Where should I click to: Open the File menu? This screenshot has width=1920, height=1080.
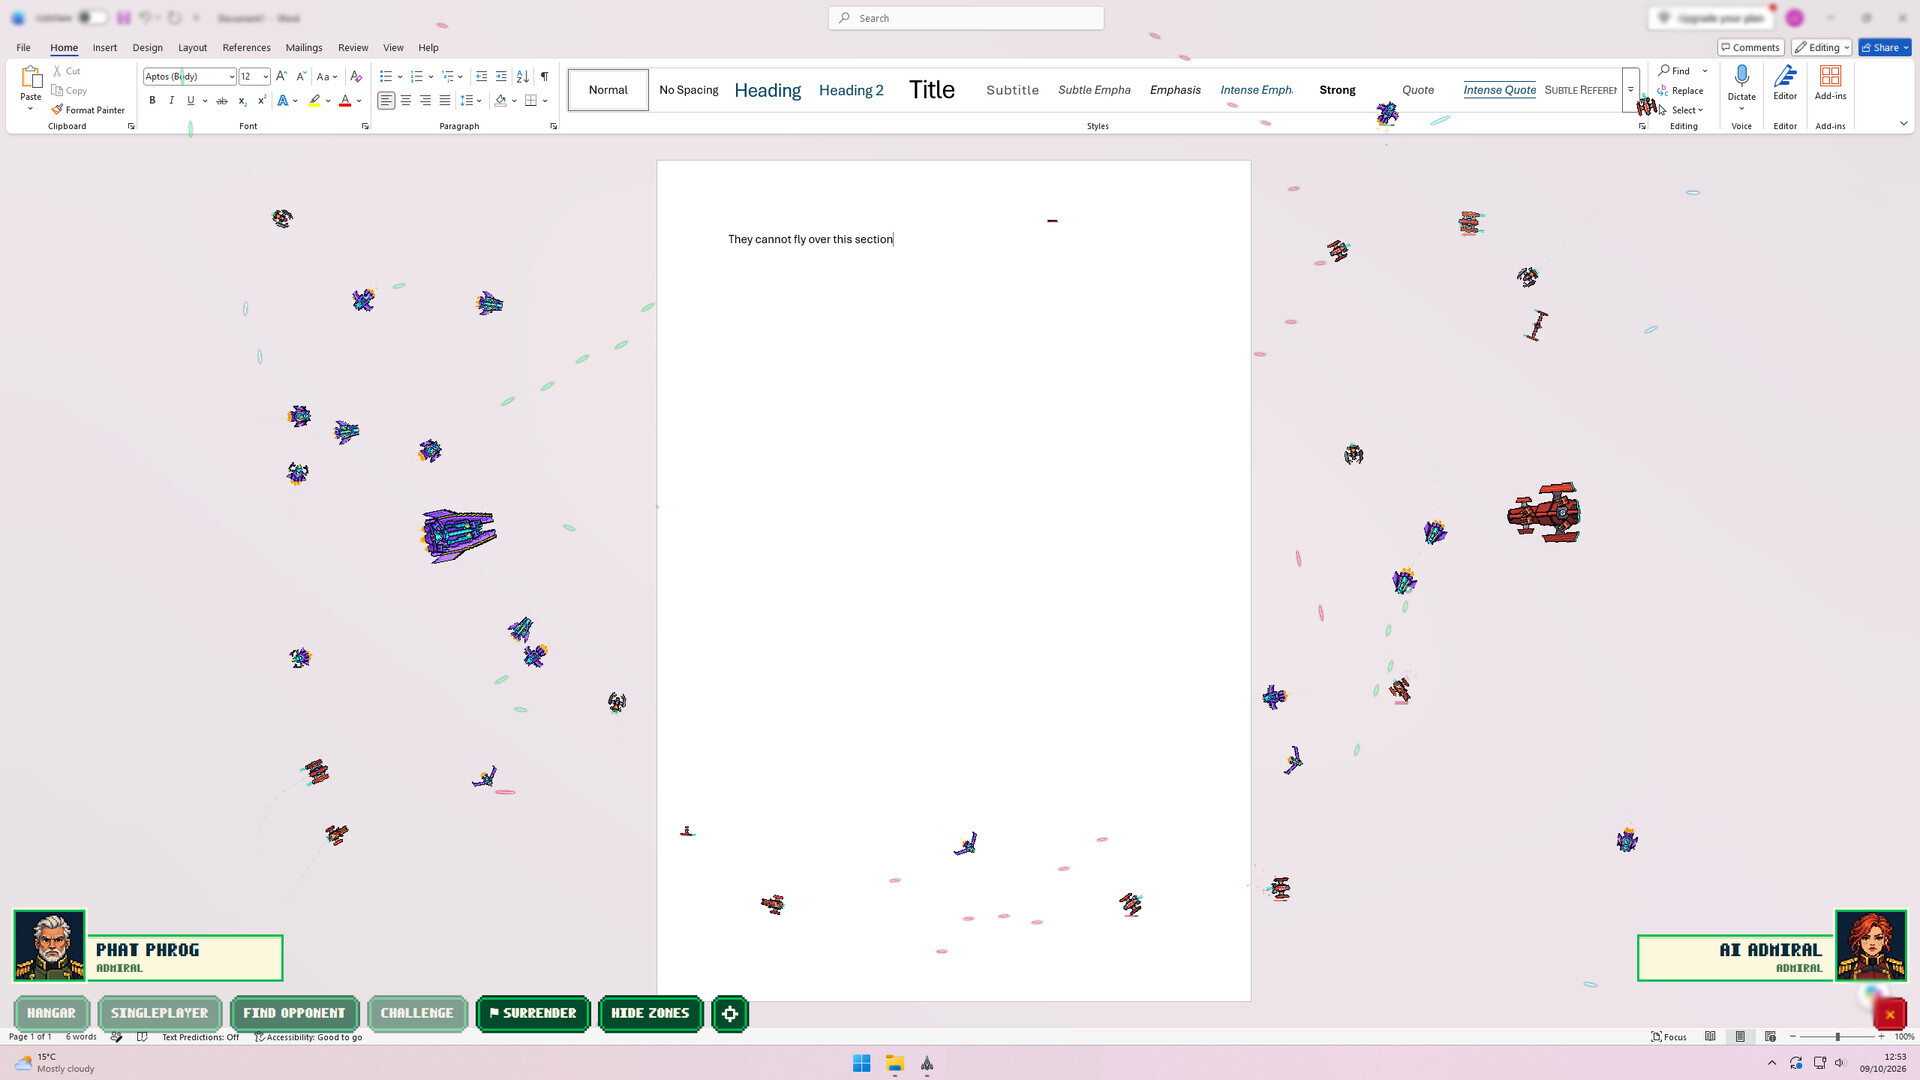(x=23, y=47)
